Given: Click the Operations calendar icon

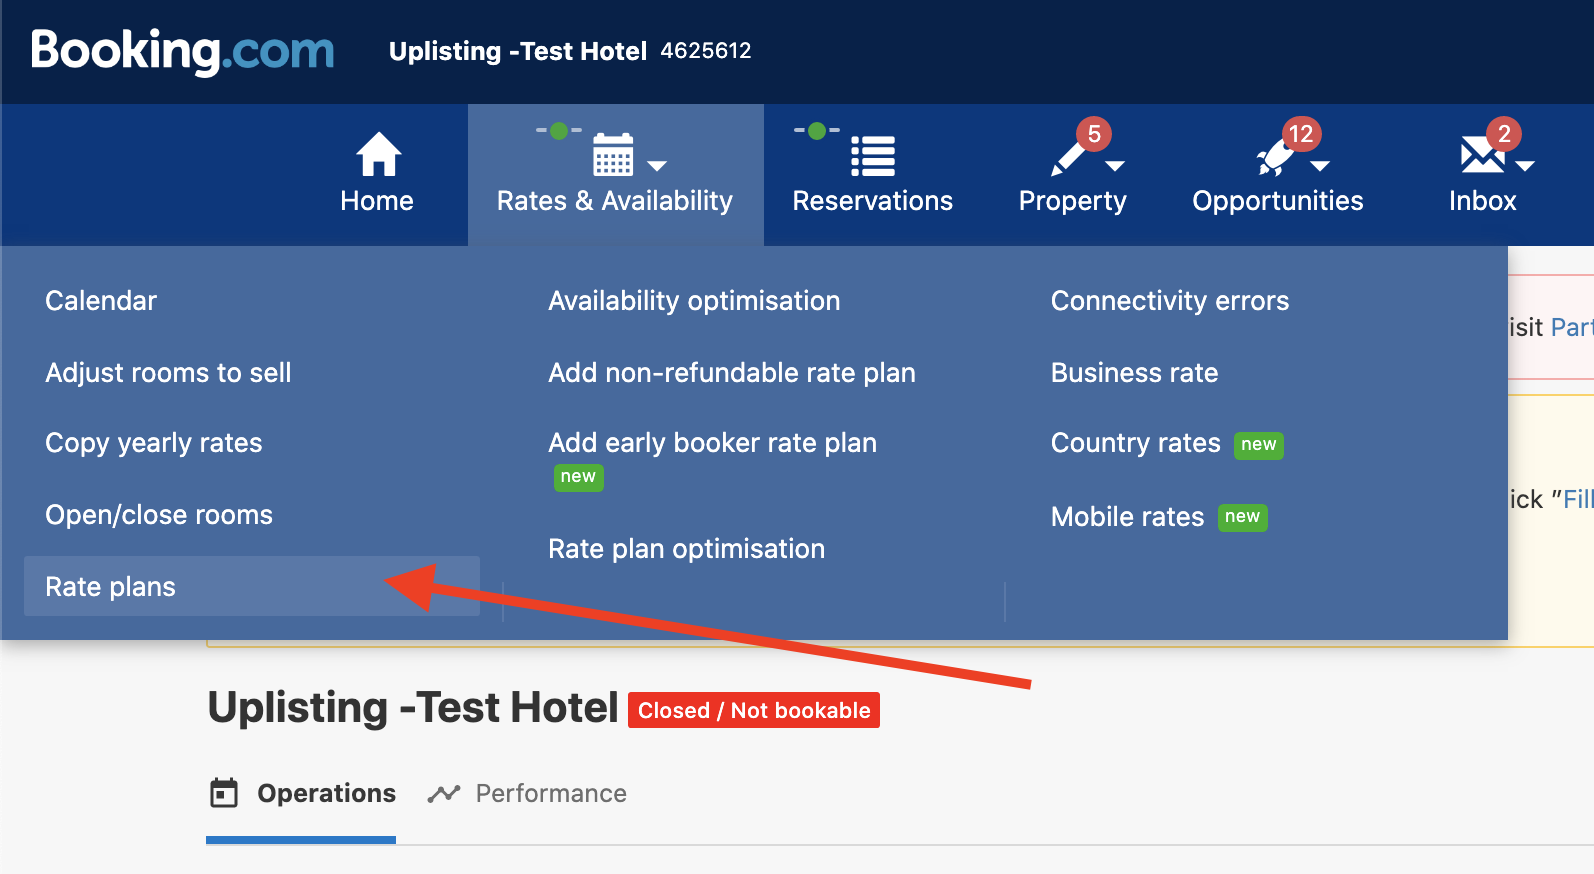Looking at the screenshot, I should click(x=224, y=793).
